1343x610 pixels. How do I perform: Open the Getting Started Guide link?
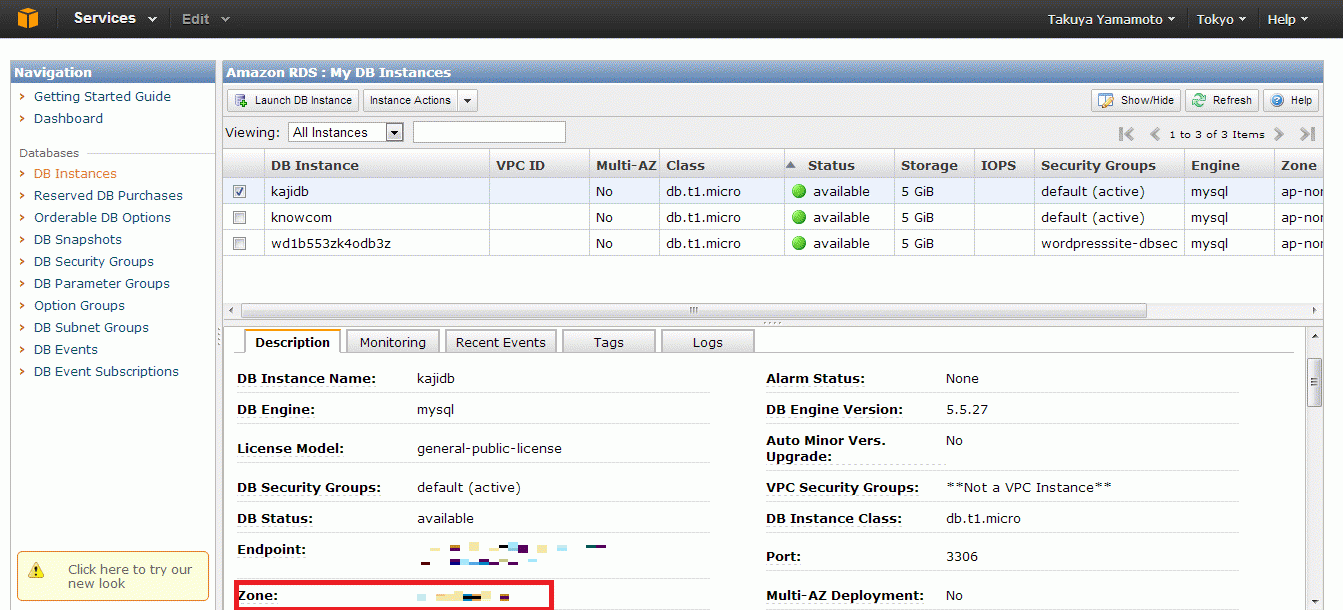(x=102, y=96)
